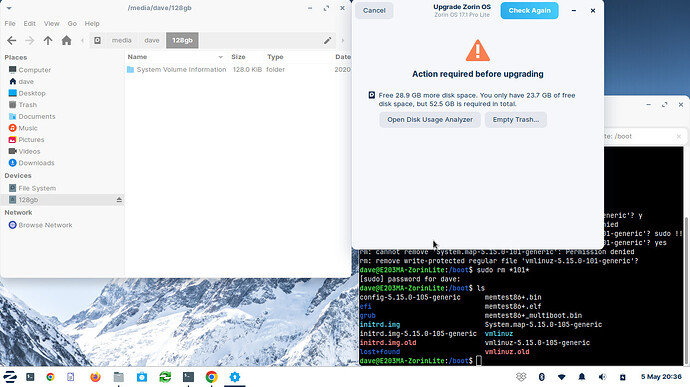The height and width of the screenshot is (387, 690).
Task: Open the text editor taskbar icon
Action: coord(71,377)
